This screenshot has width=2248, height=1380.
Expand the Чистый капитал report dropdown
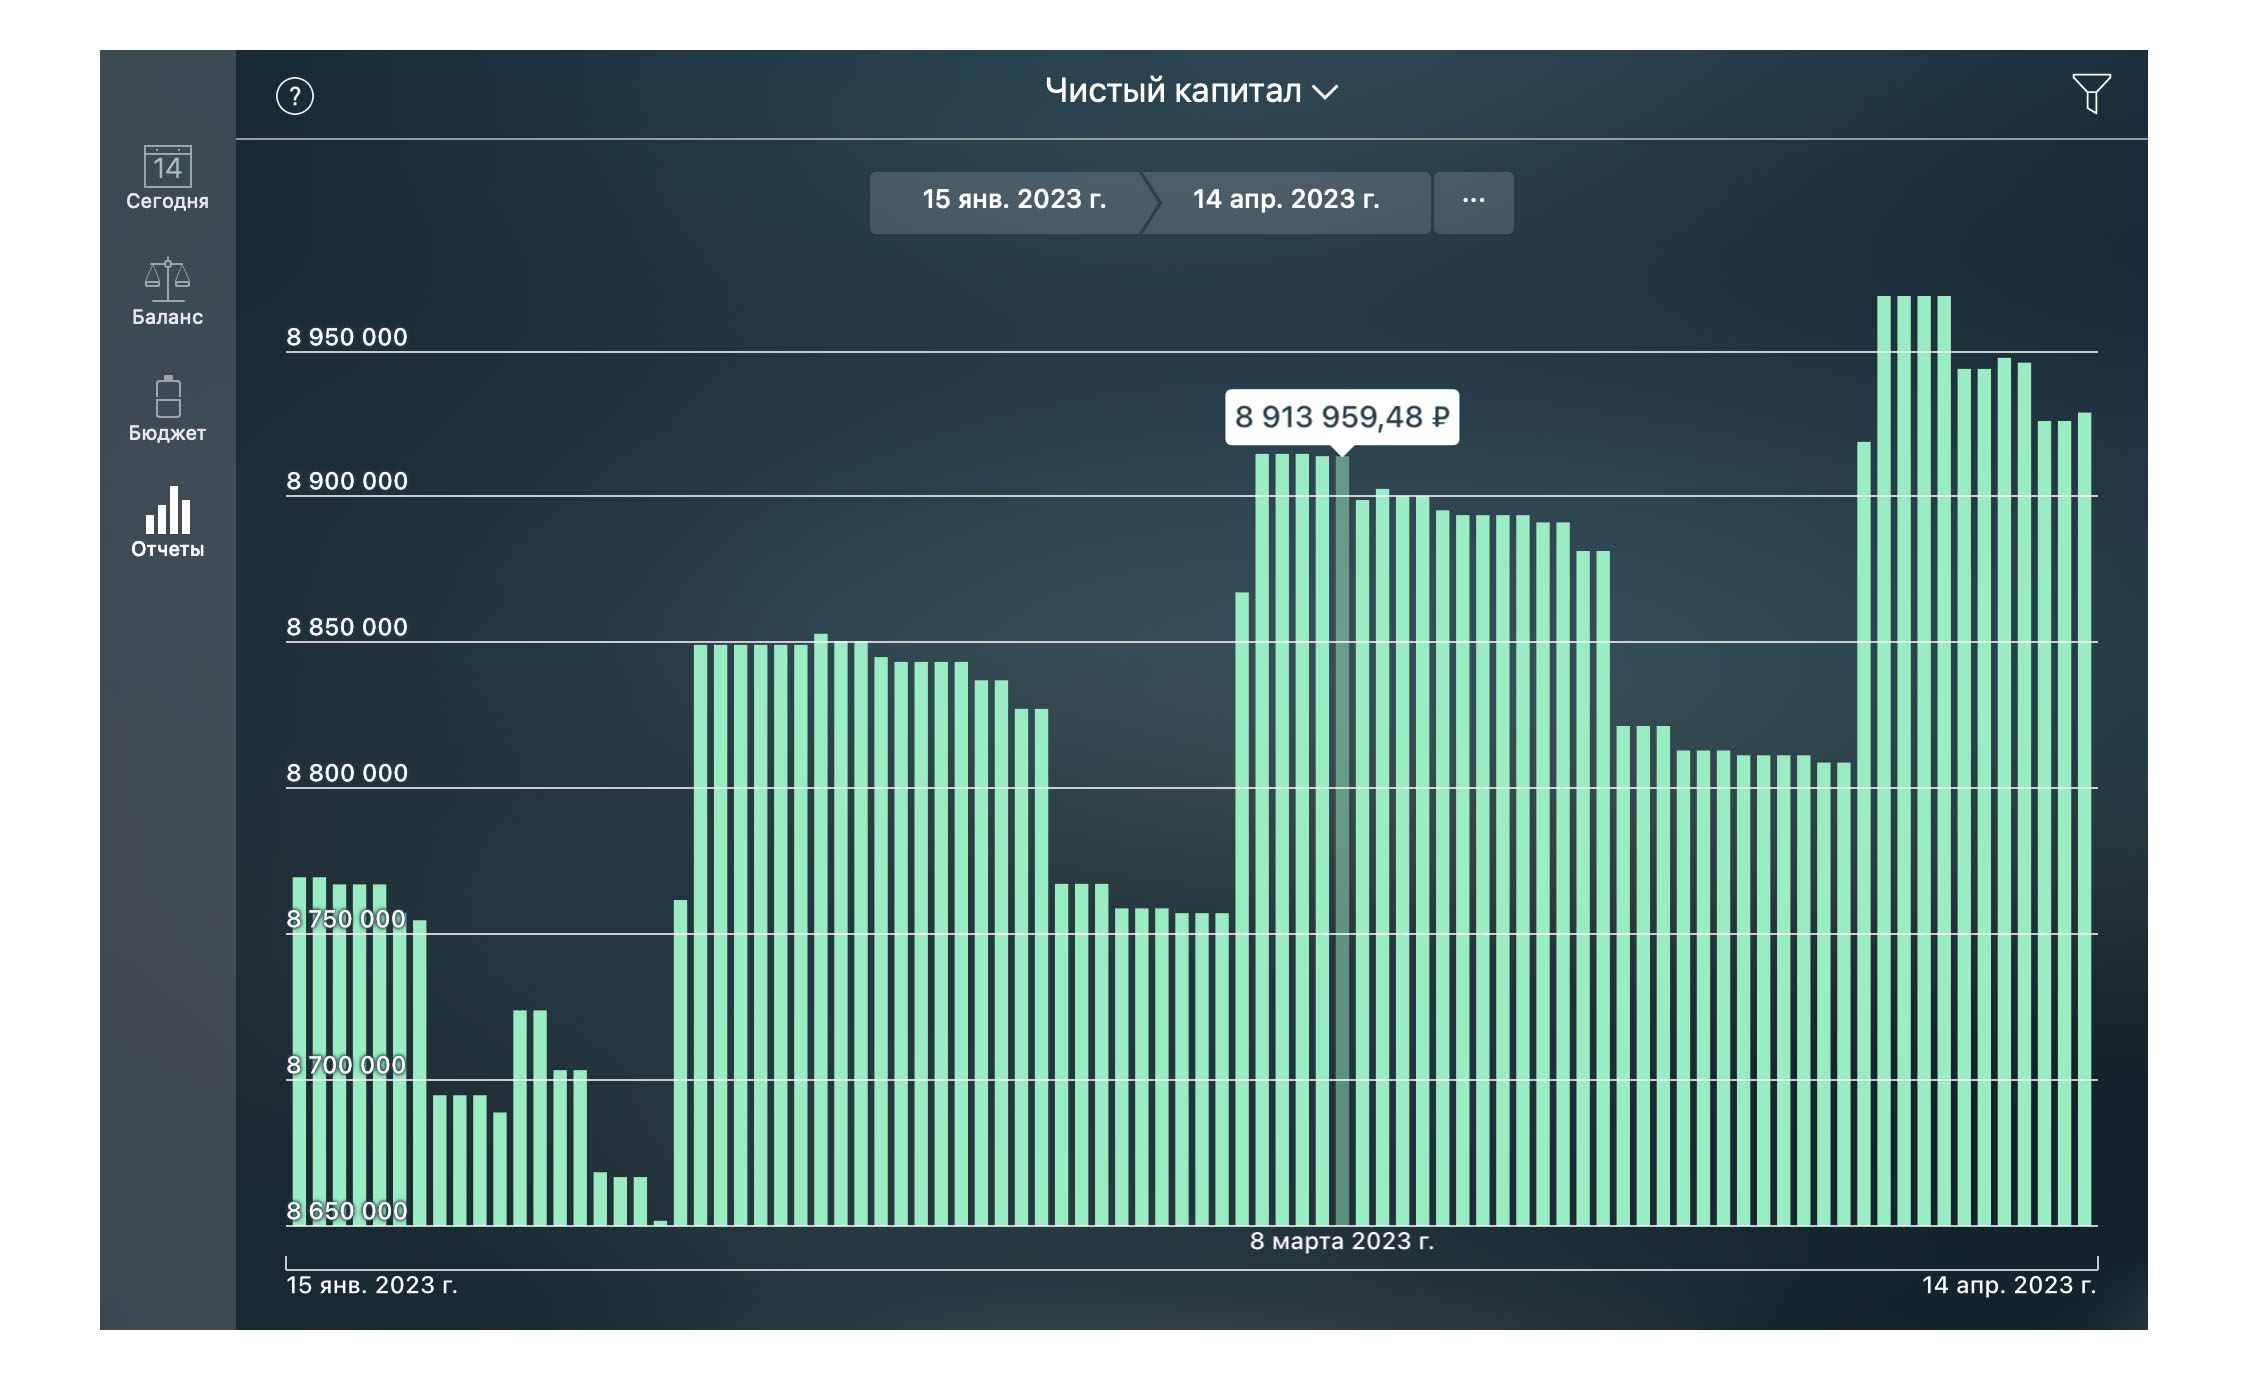[x=1191, y=91]
